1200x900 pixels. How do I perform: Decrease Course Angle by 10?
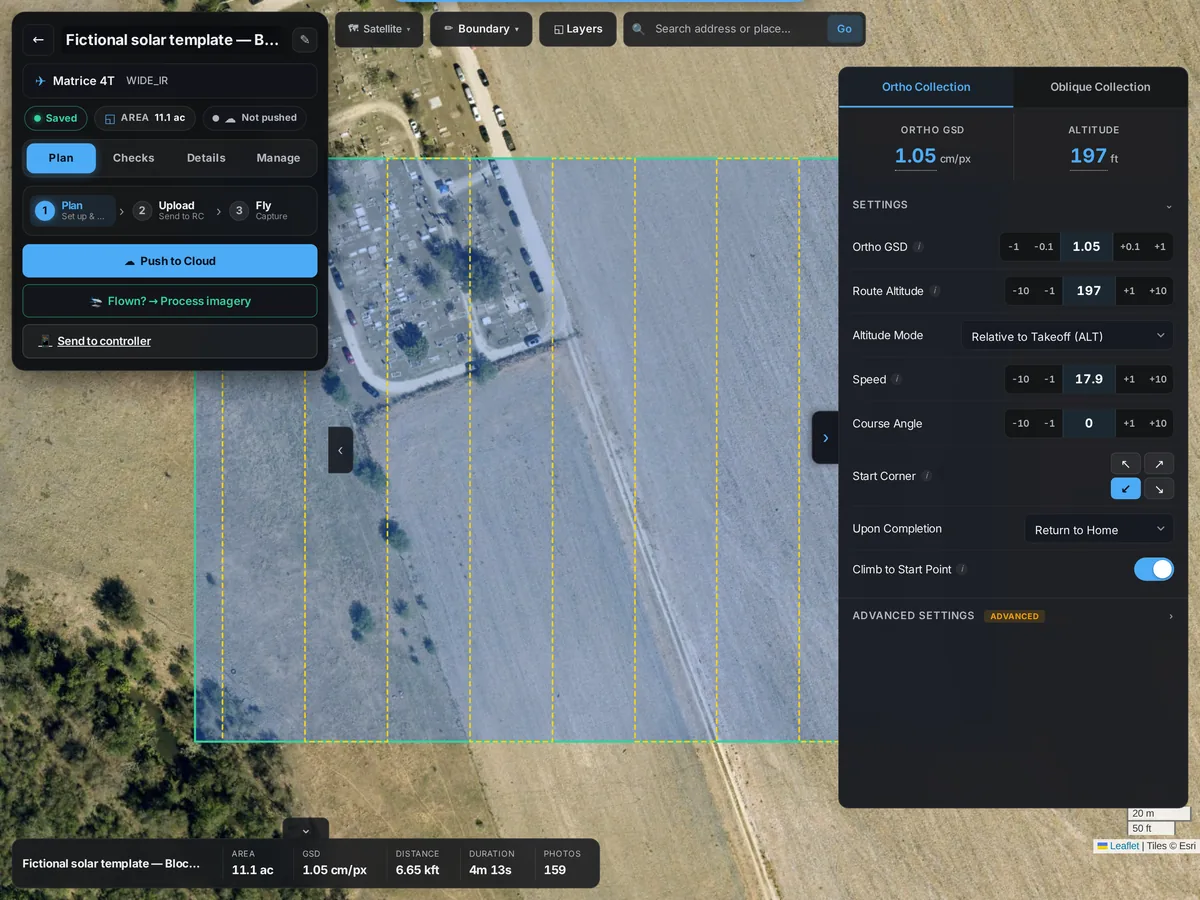click(x=1020, y=424)
